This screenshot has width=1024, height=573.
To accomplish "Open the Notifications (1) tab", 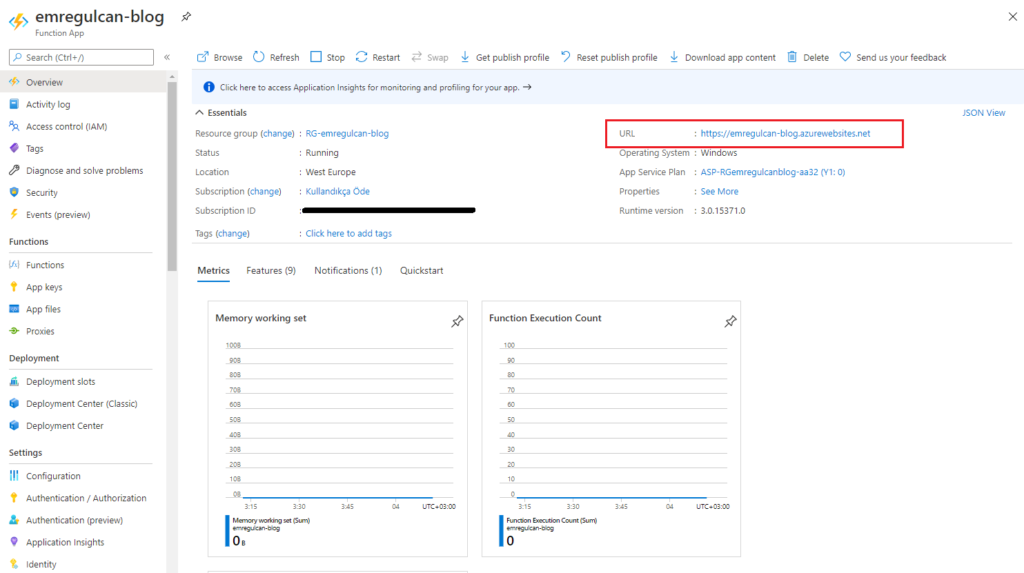I will 348,270.
